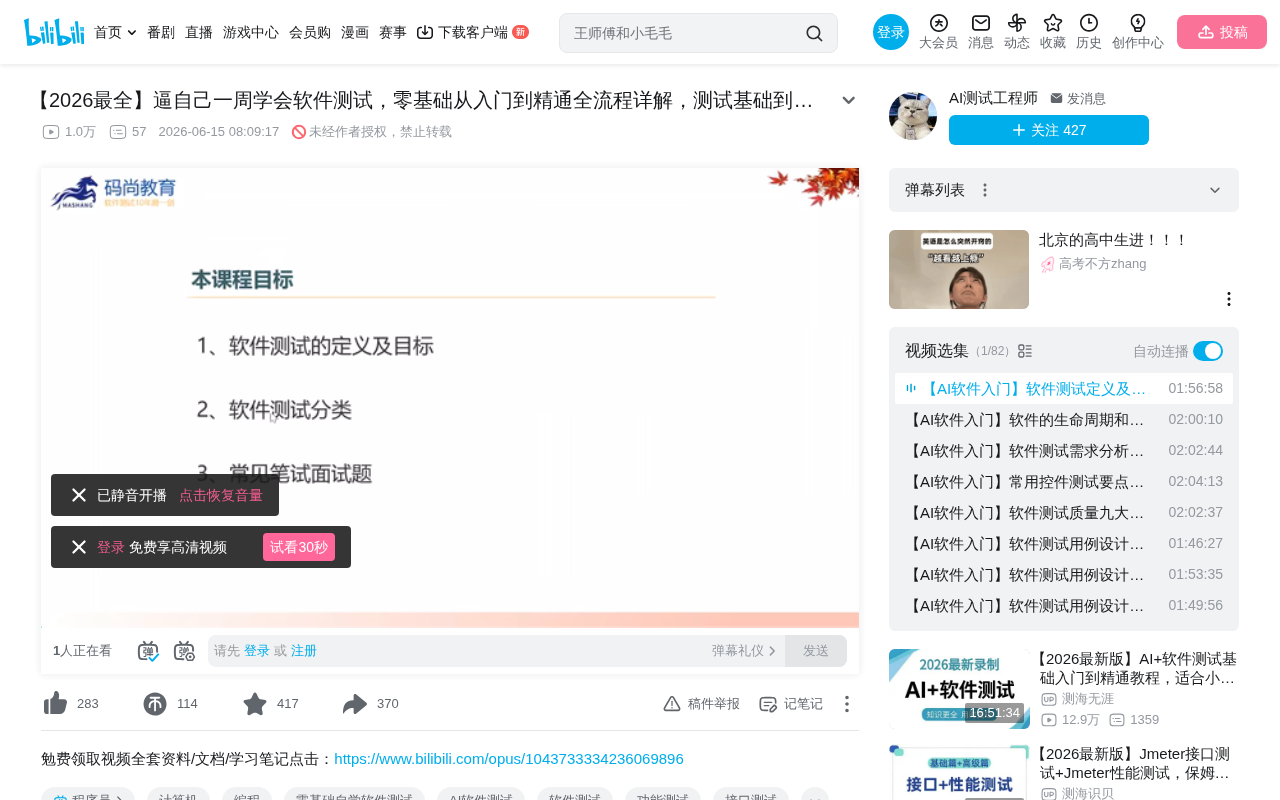Open 会员购 in navigation

click(x=310, y=32)
